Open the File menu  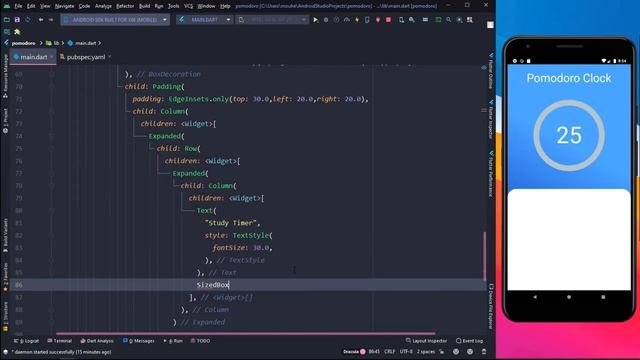point(18,6)
